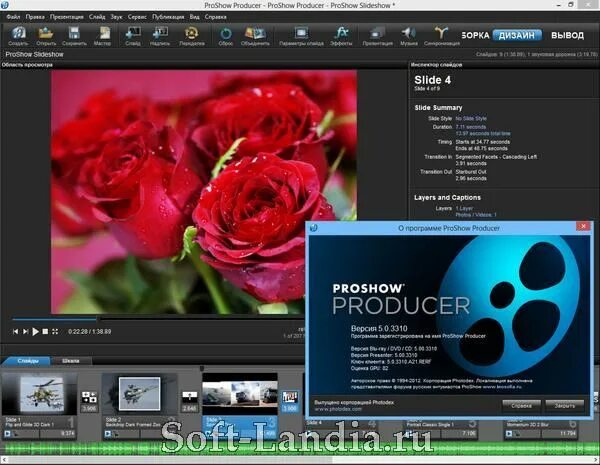Viewport: 600px width, 465px height.
Task: Open the Звук menu
Action: click(x=116, y=17)
